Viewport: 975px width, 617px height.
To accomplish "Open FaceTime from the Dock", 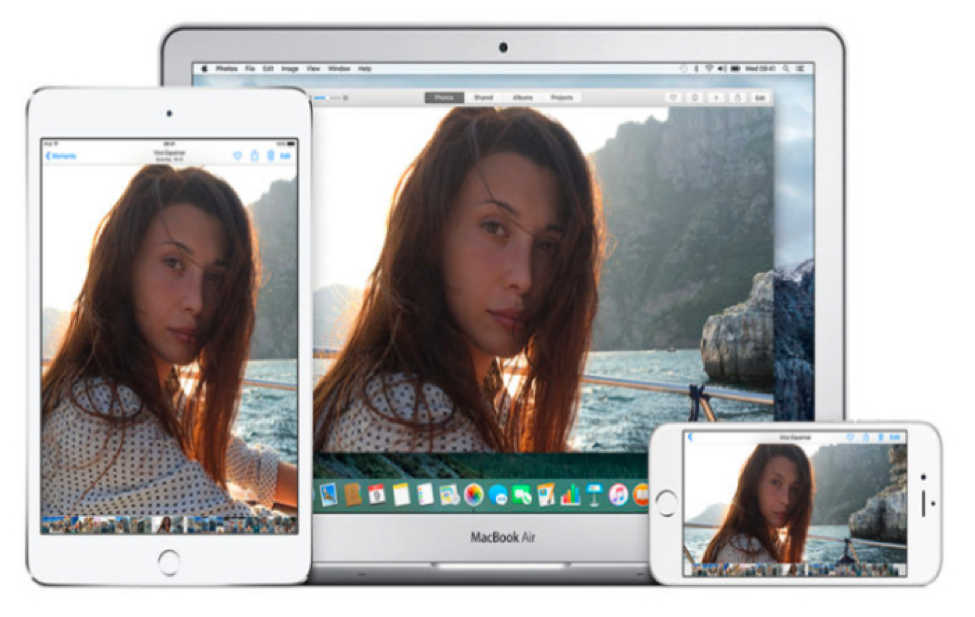I will pyautogui.click(x=522, y=494).
